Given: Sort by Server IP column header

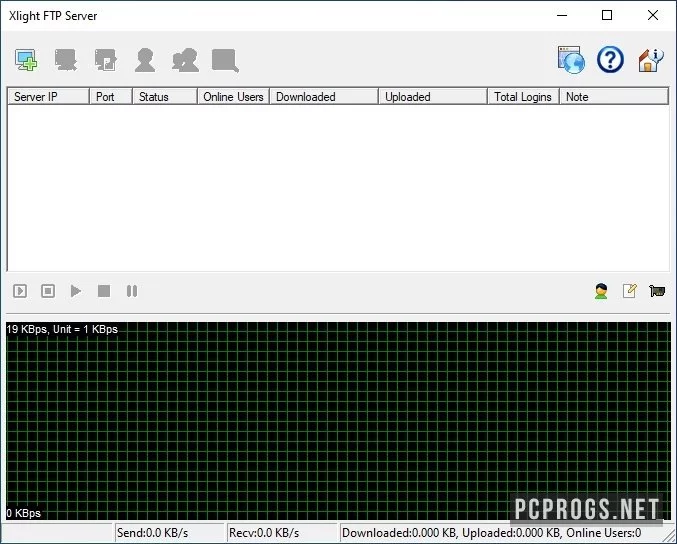Looking at the screenshot, I should coord(48,97).
